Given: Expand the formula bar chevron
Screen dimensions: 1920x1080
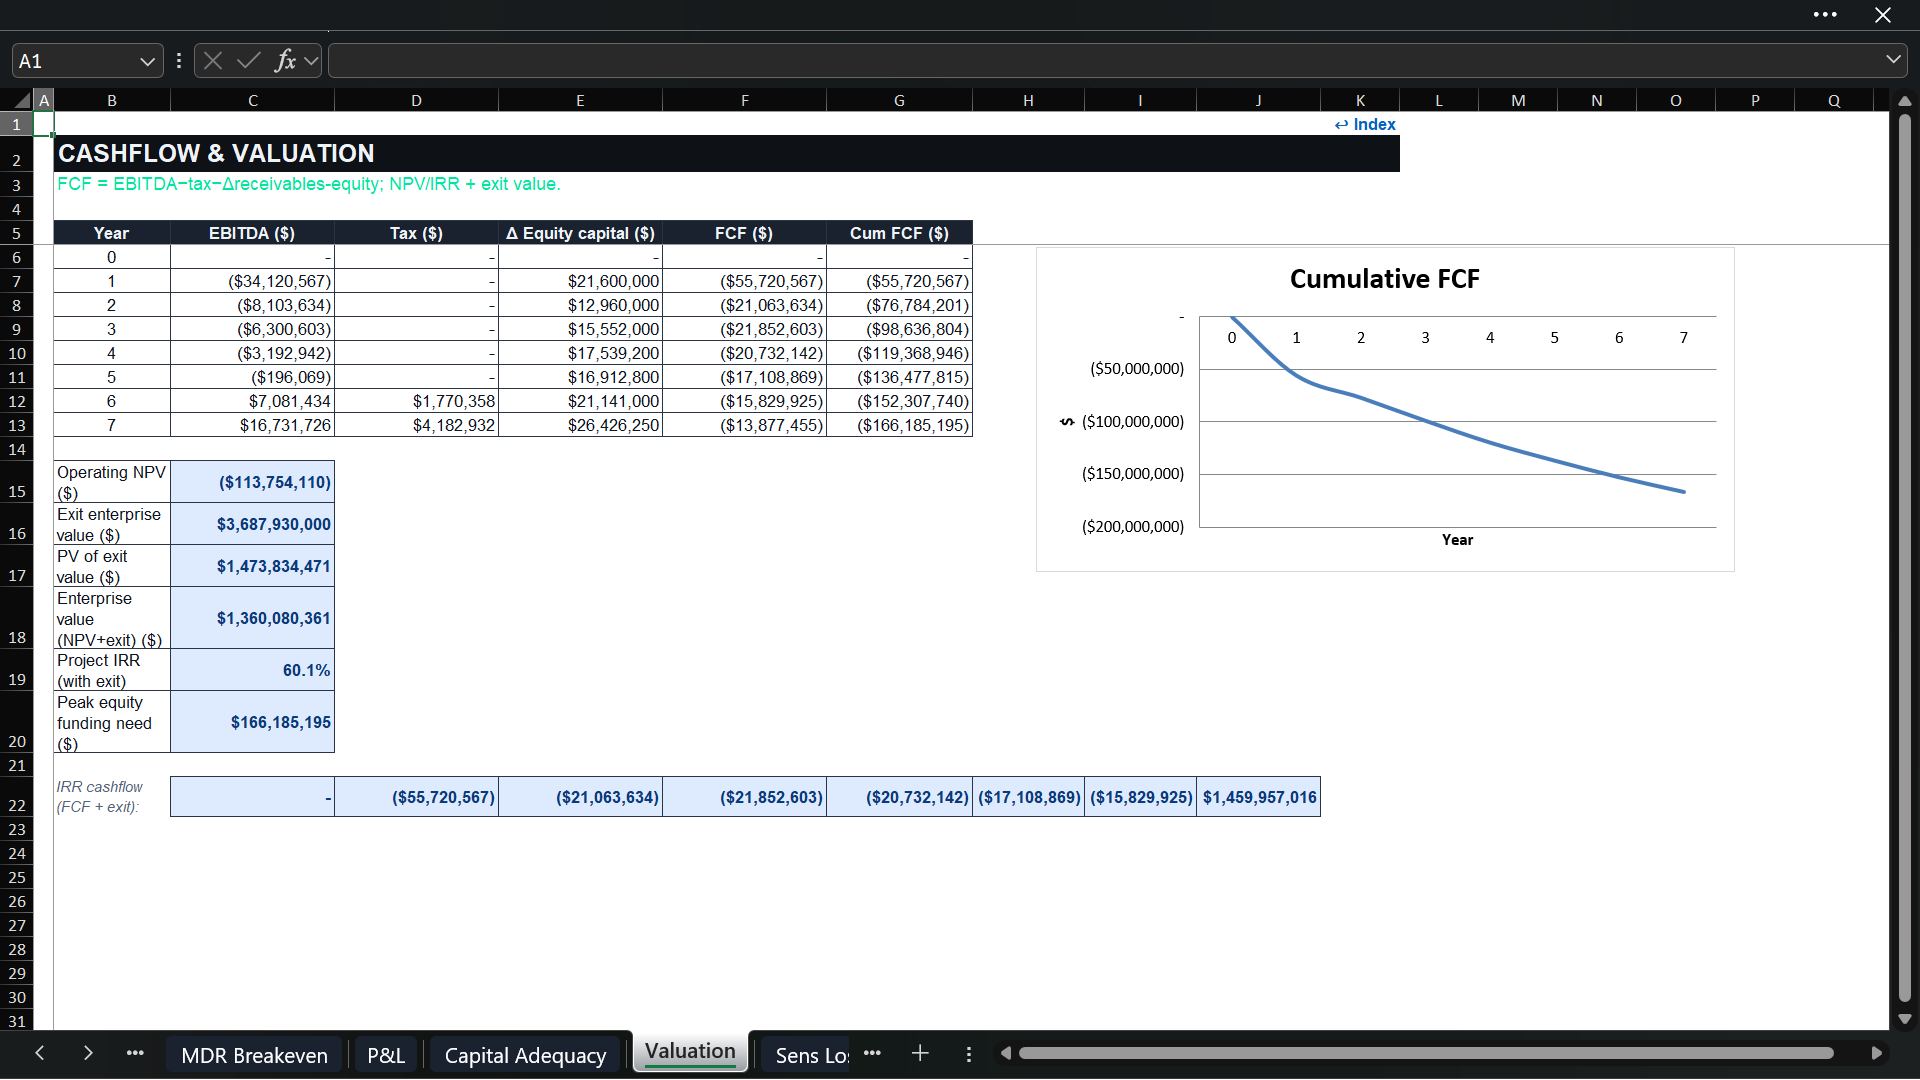Looking at the screenshot, I should 1893,60.
